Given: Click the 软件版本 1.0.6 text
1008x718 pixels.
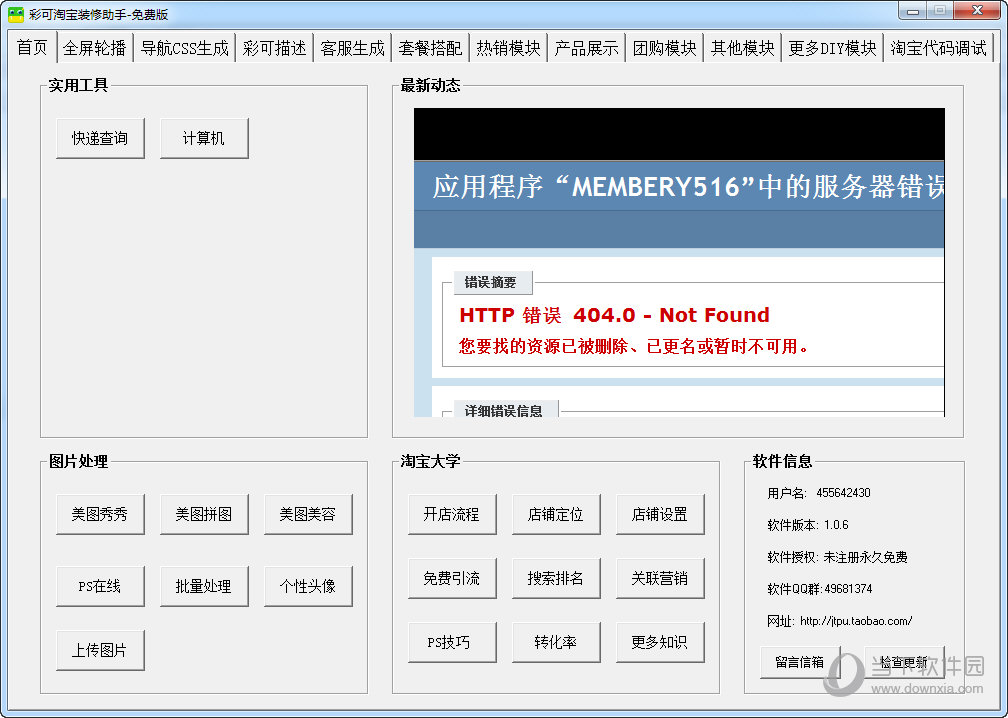Looking at the screenshot, I should tap(808, 525).
